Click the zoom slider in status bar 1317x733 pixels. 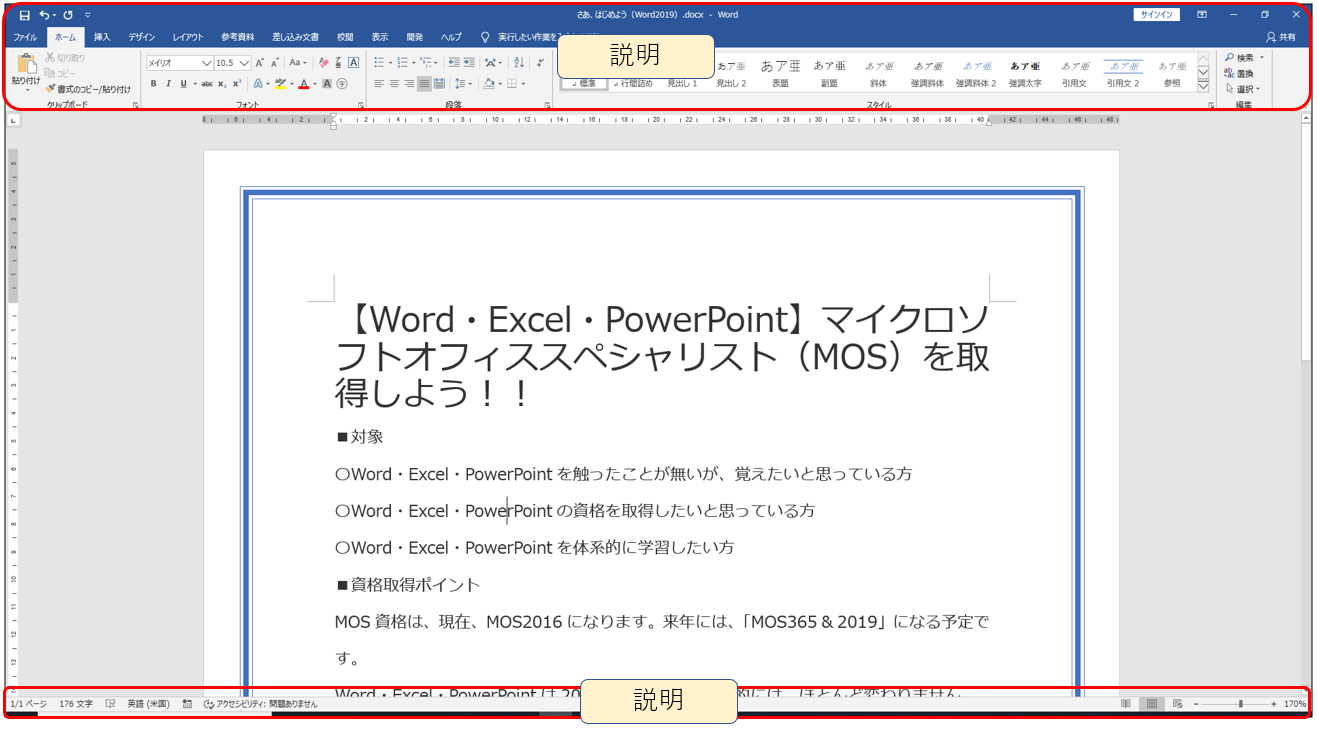coord(1236,704)
